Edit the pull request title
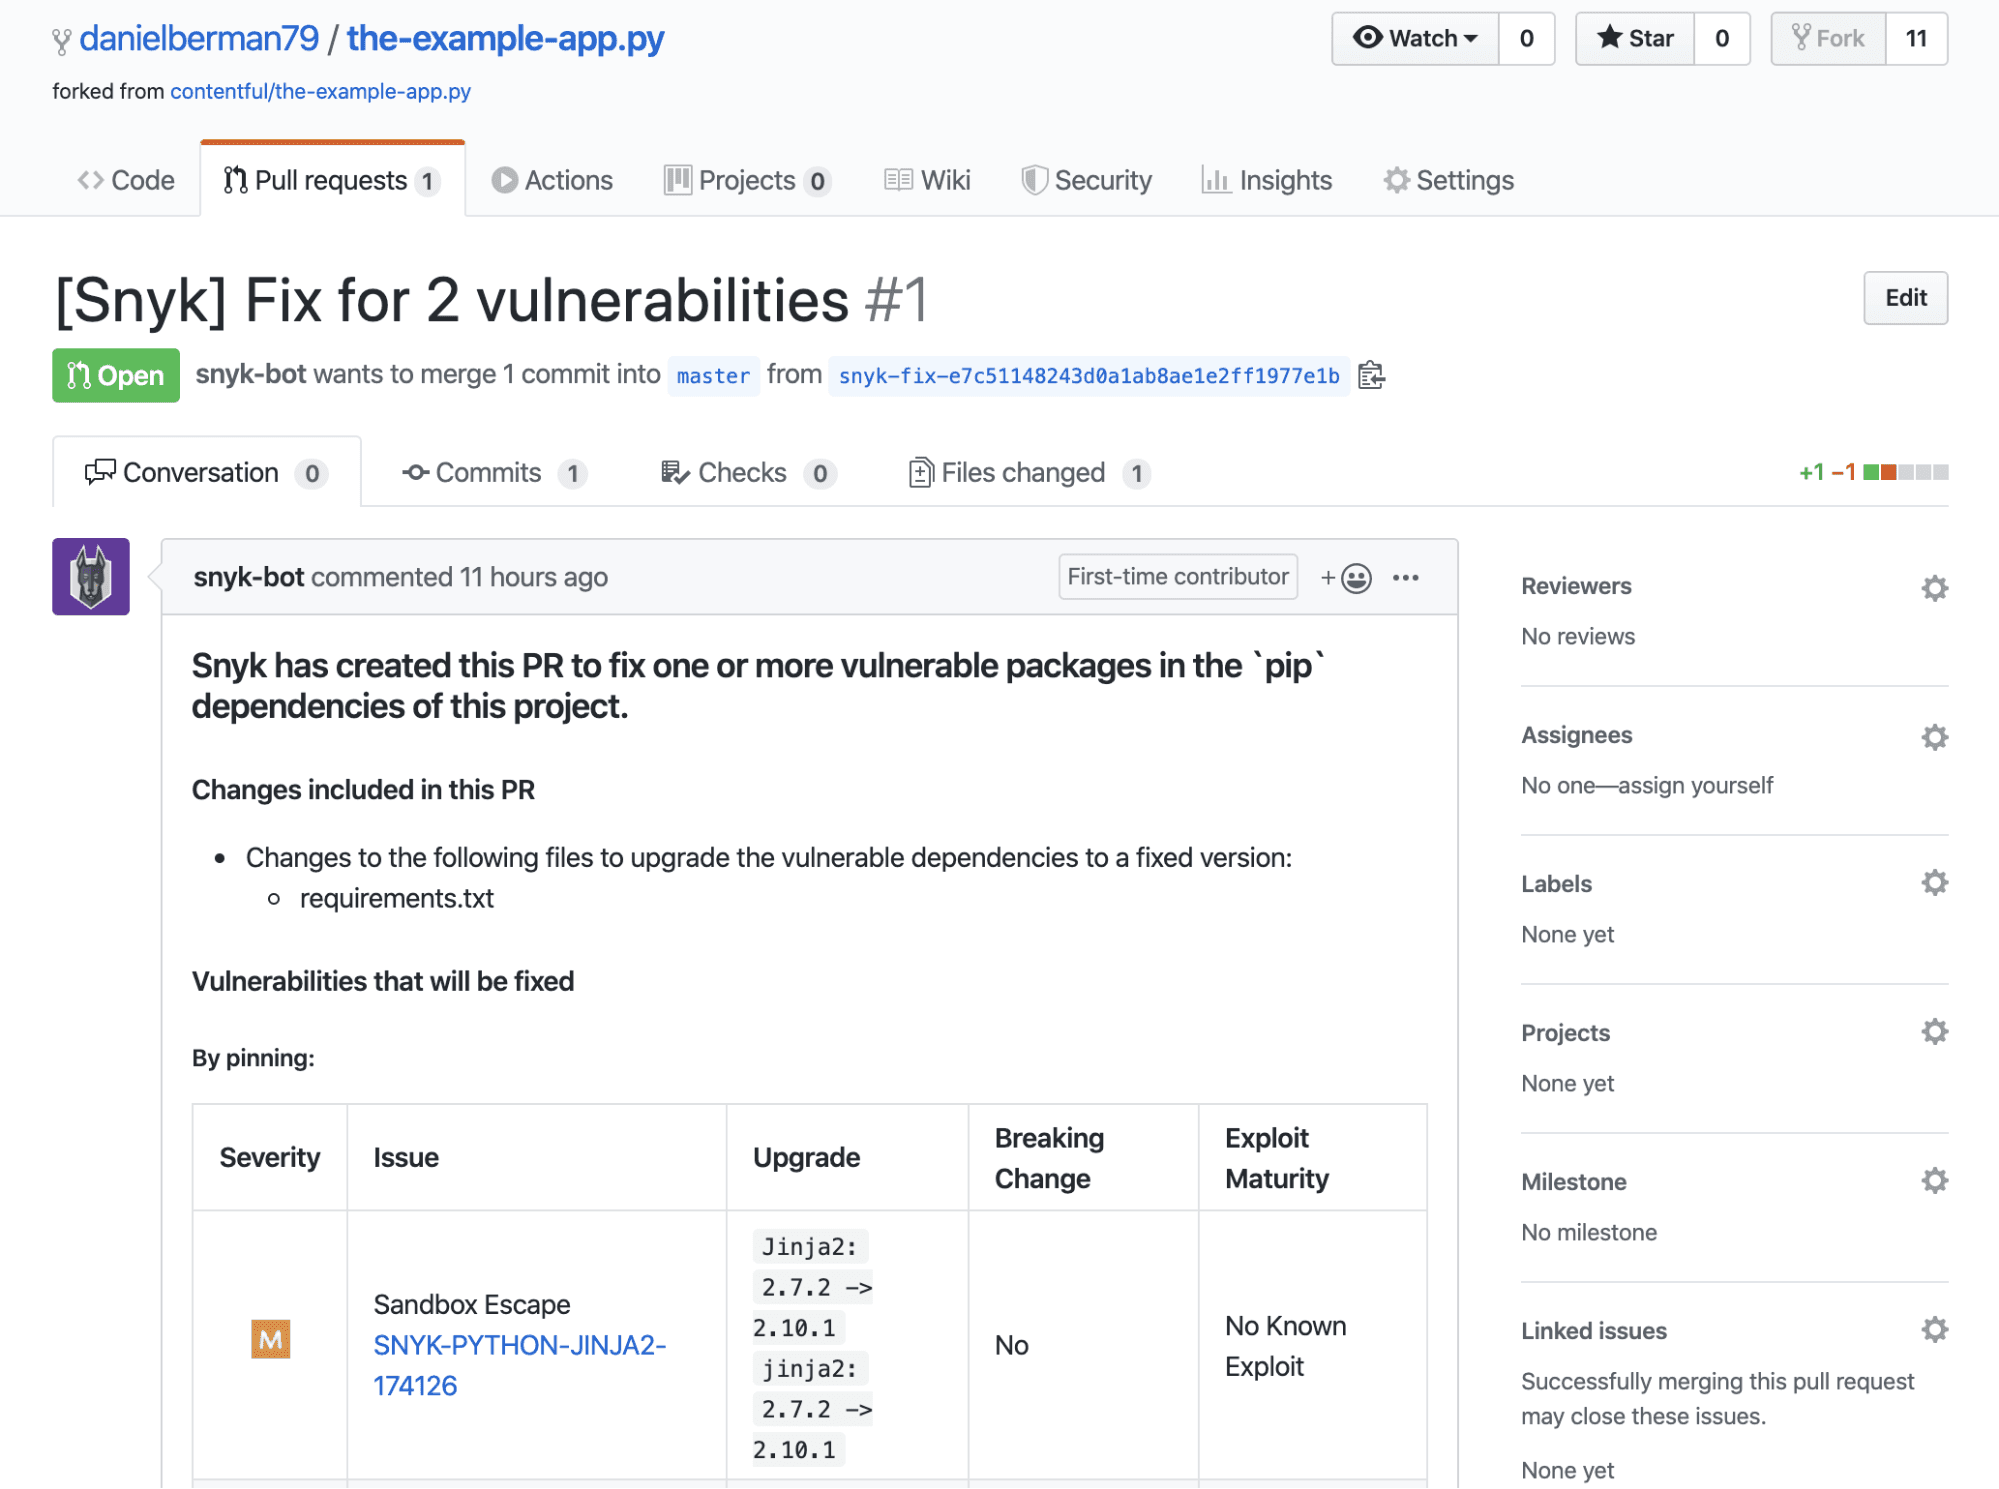Viewport: 1999px width, 1489px height. pos(1905,298)
